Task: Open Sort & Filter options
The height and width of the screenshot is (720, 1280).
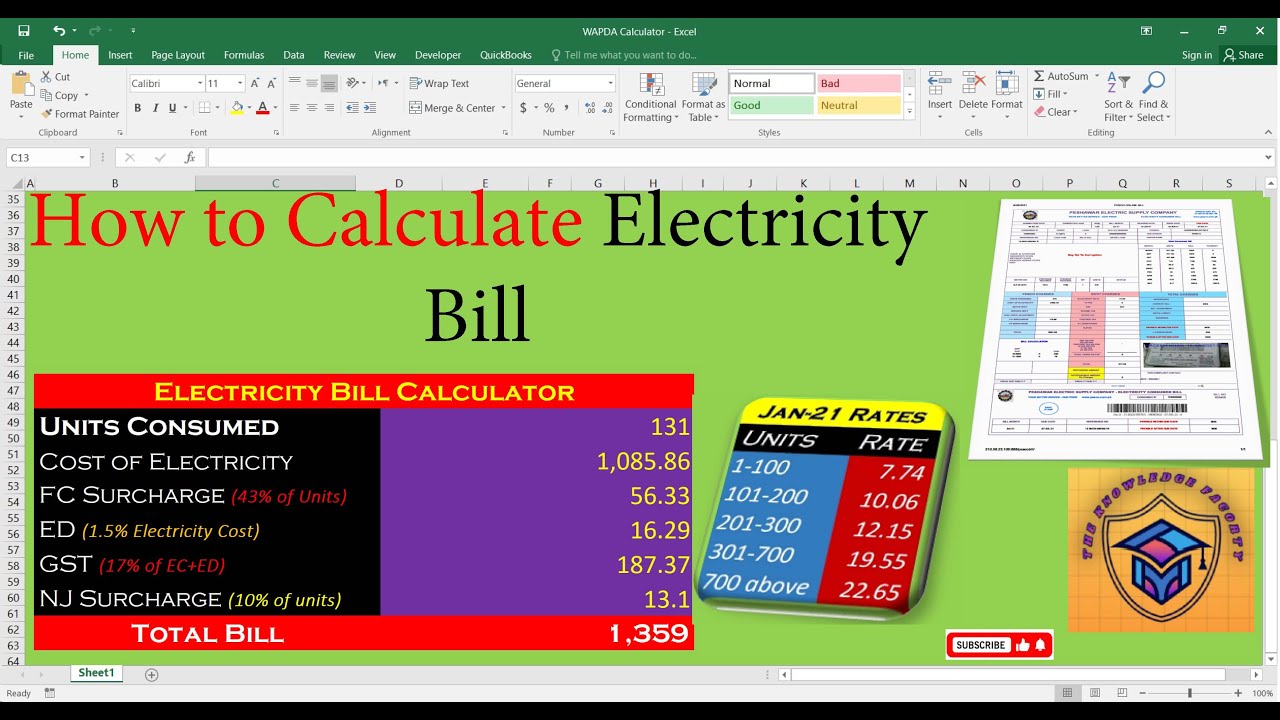Action: (1119, 98)
